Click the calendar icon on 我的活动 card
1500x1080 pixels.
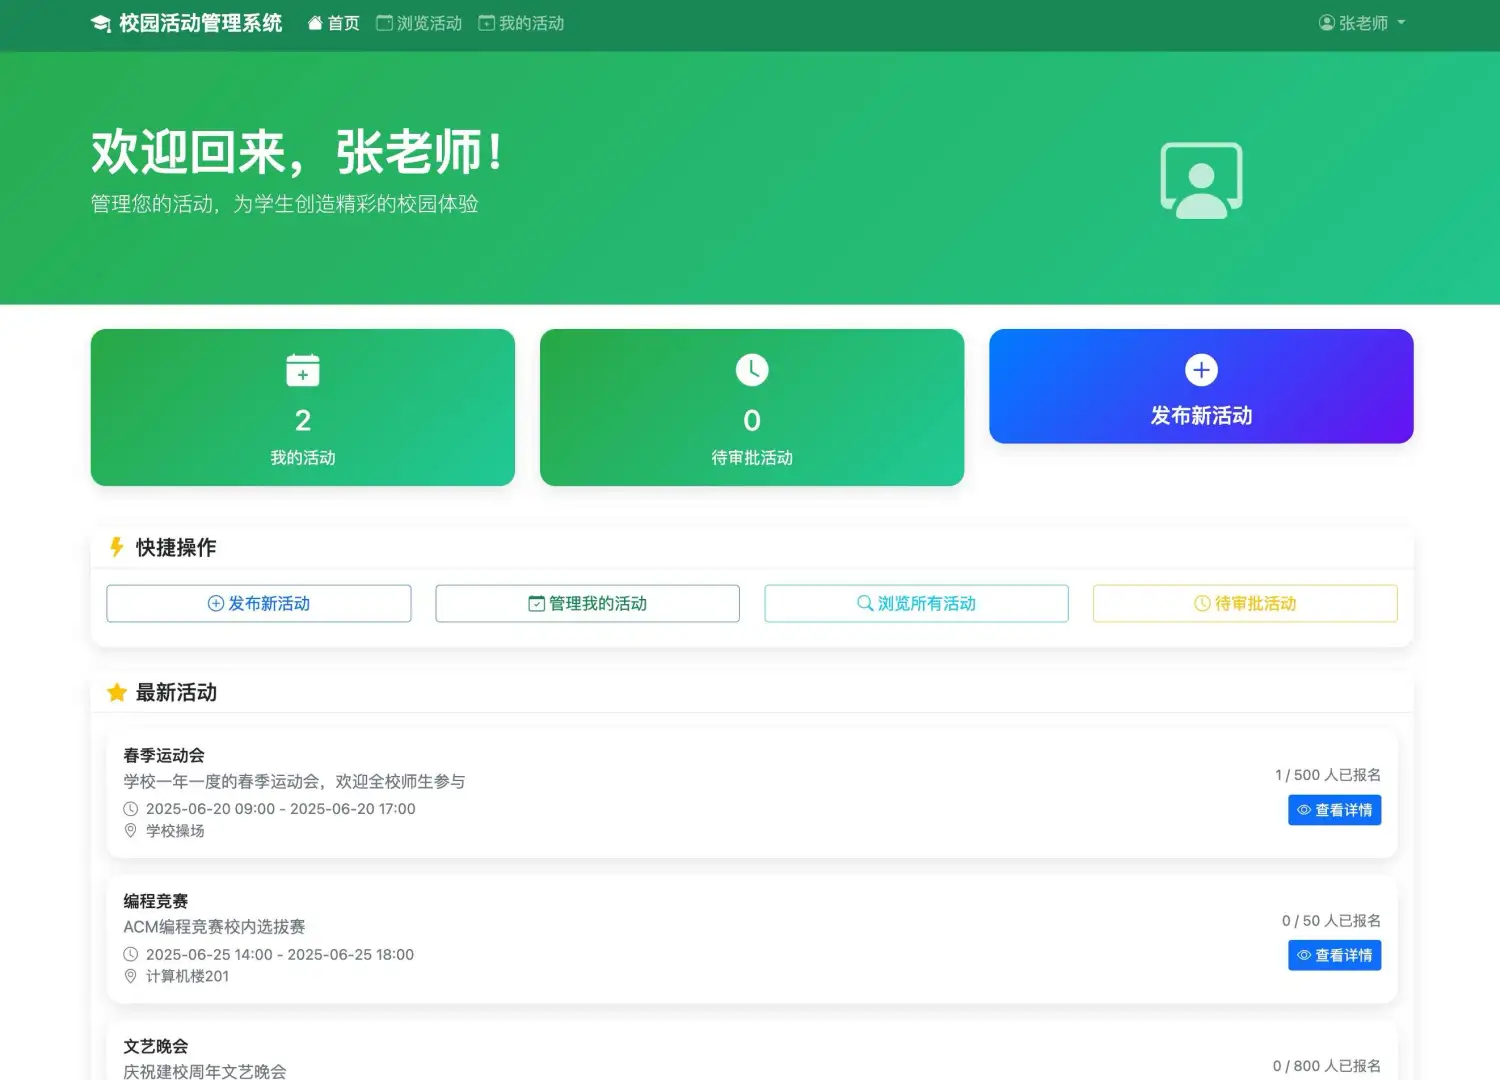[302, 370]
